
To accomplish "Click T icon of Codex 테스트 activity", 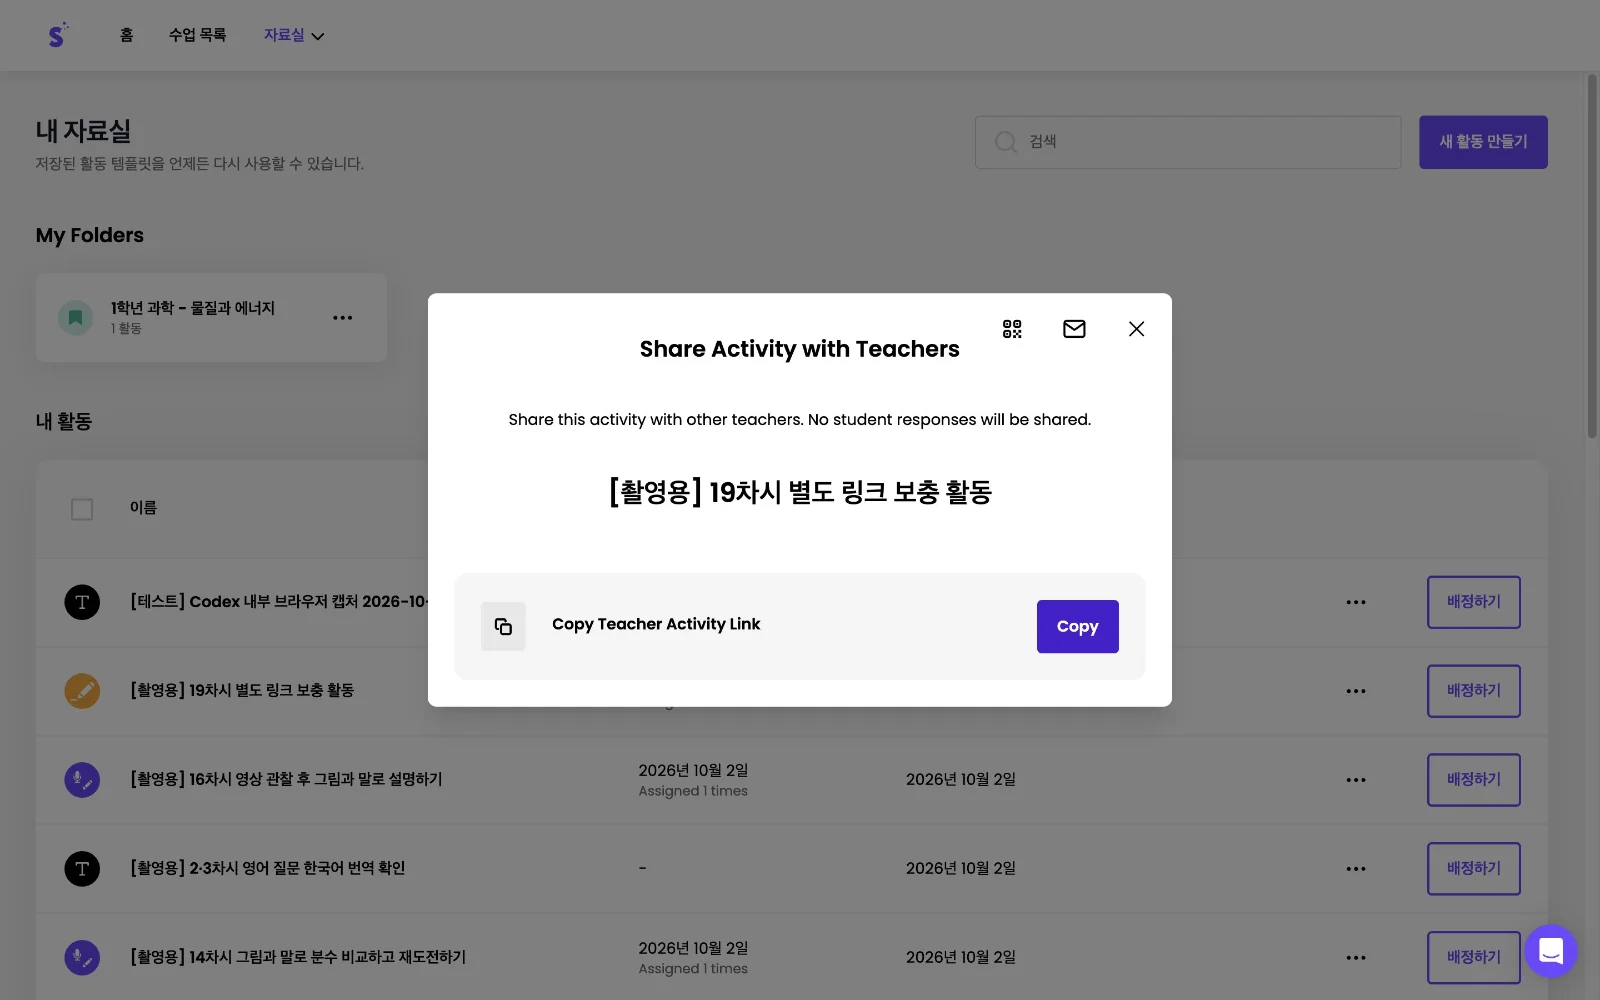I will coord(82,602).
